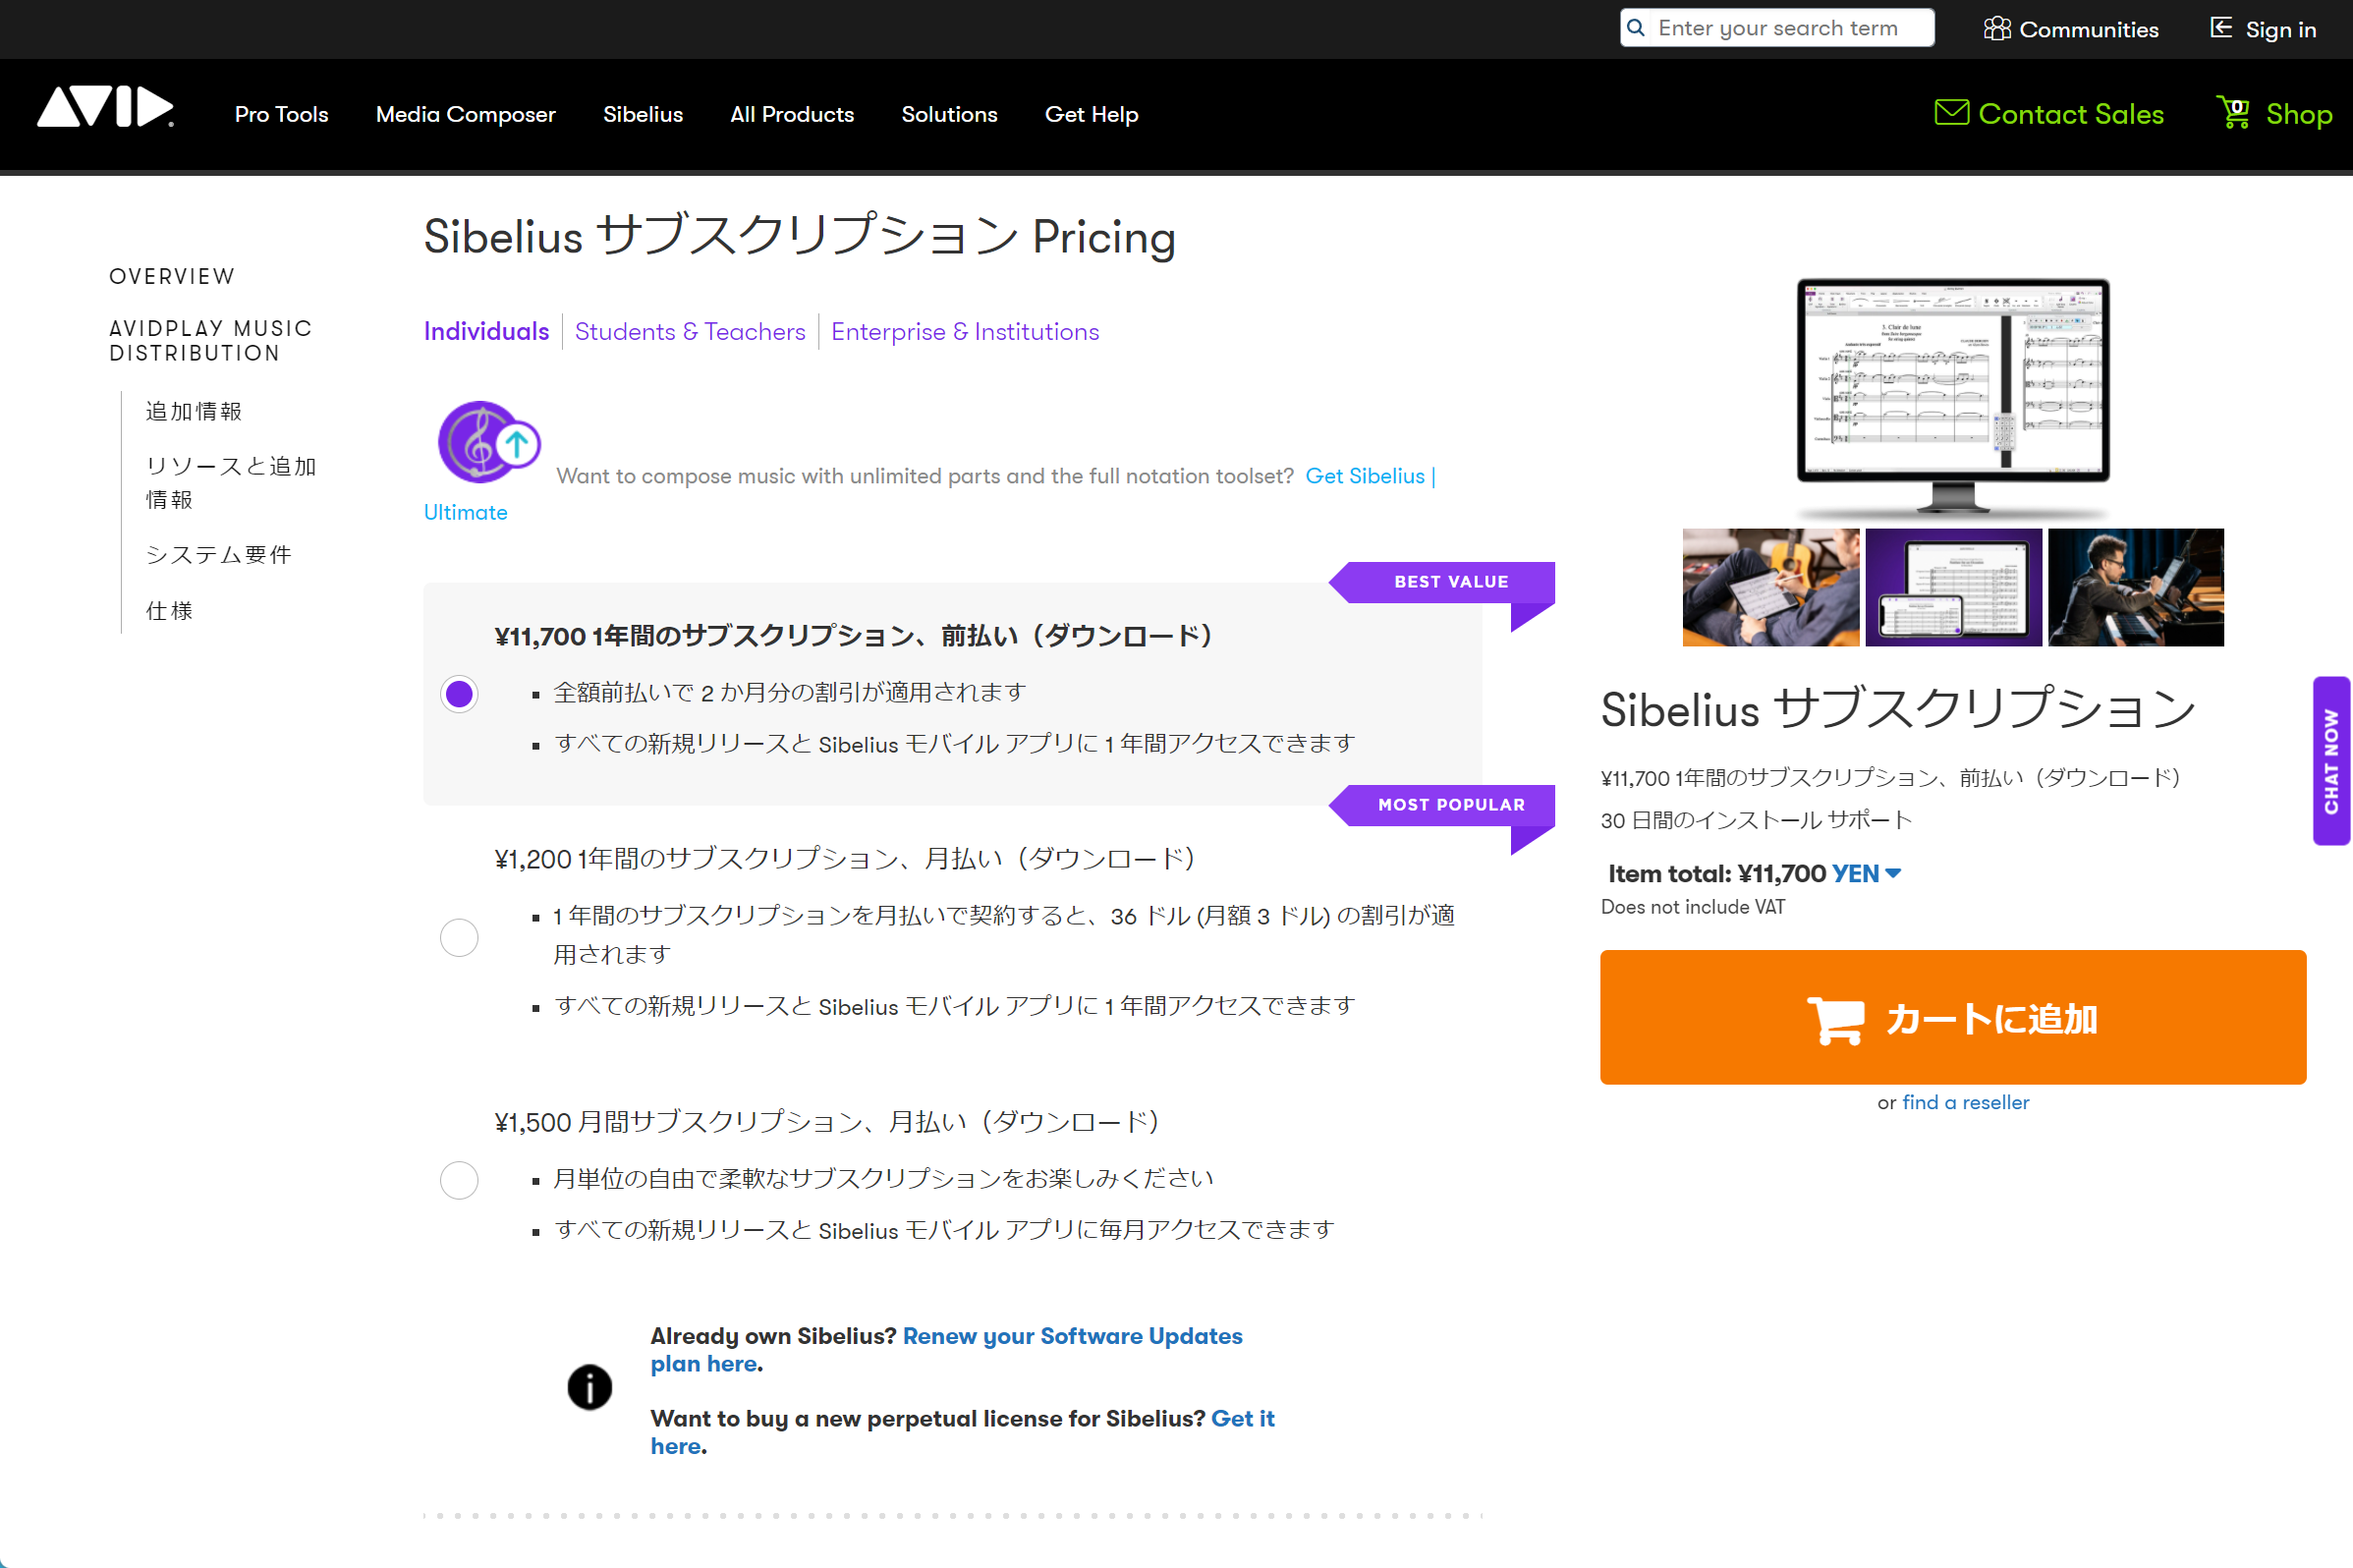The height and width of the screenshot is (1568, 2353).
Task: Click the MOST POPULAR ribbon badge
Action: 1442,806
